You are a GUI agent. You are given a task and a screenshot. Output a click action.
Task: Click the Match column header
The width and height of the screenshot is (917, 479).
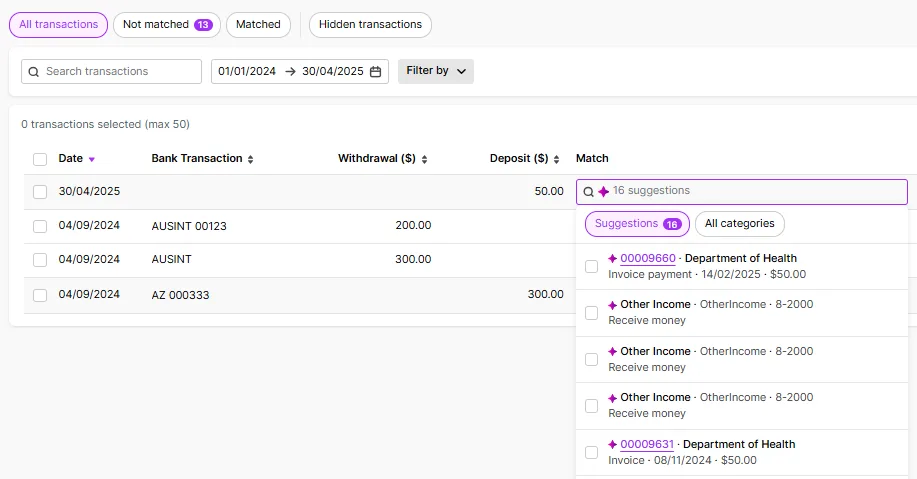592,158
